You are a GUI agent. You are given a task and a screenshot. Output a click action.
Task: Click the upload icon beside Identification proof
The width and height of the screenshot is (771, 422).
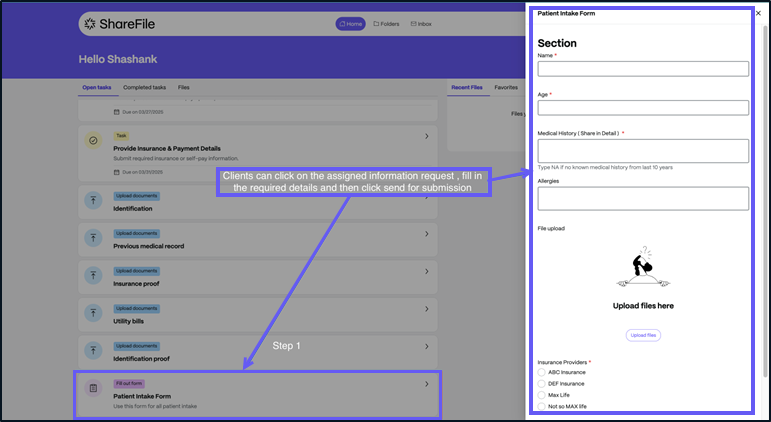pos(93,350)
